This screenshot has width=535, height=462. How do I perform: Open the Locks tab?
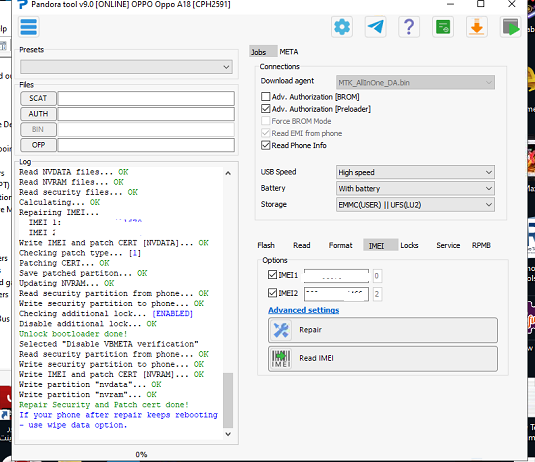click(409, 245)
